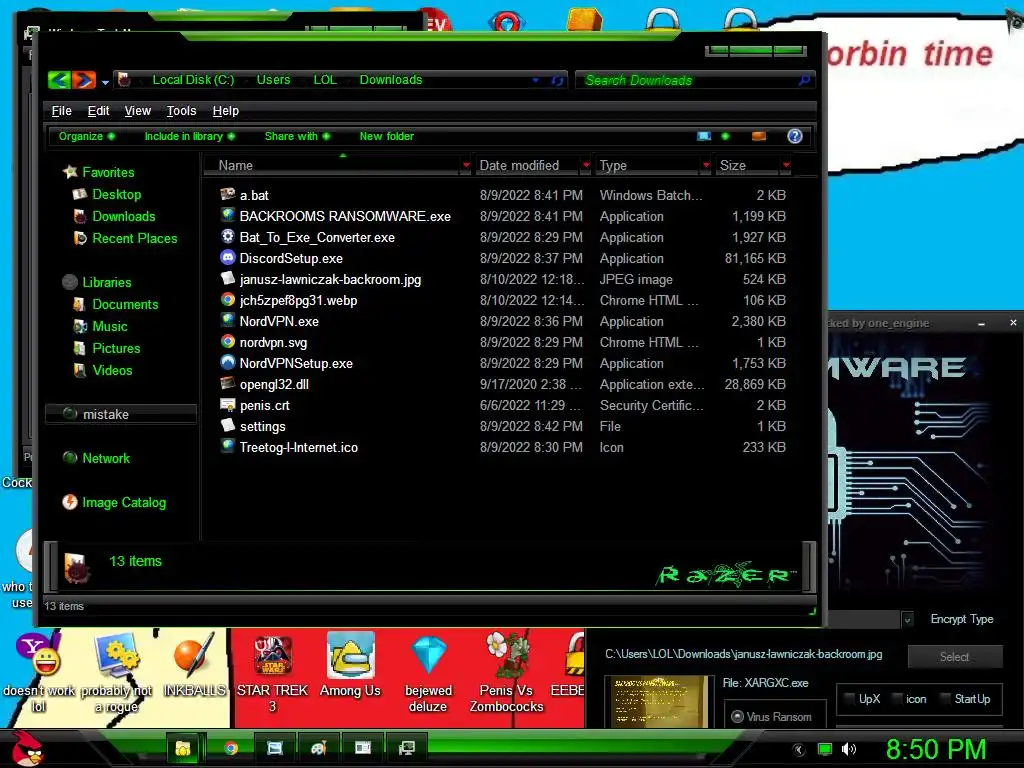Select opengl32.dll file icon
This screenshot has width=1024, height=768.
(227, 383)
